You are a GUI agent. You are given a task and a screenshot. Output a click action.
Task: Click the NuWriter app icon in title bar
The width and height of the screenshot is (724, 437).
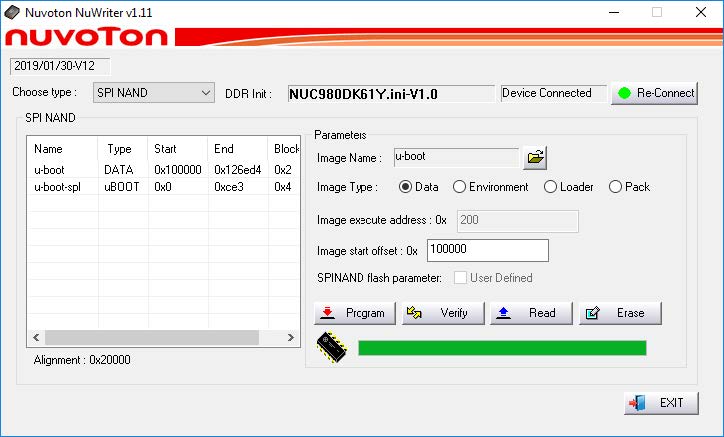click(12, 12)
